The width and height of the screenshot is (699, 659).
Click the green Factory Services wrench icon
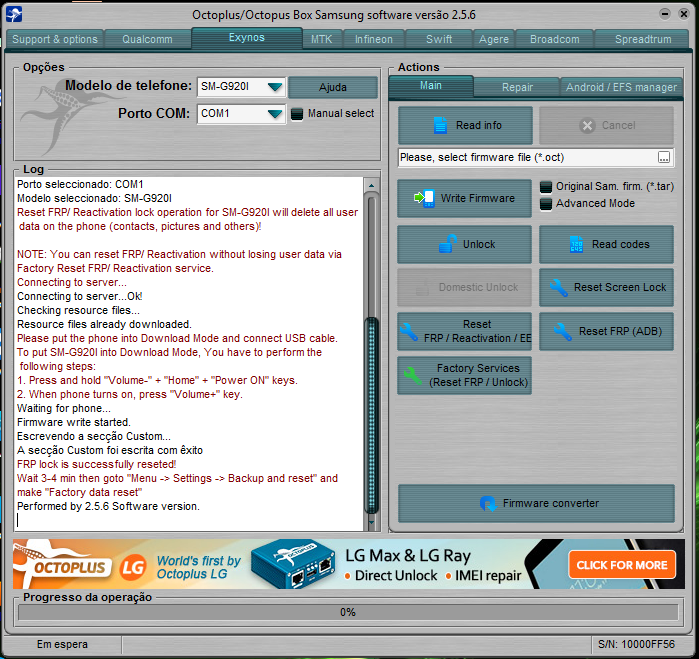tap(412, 375)
